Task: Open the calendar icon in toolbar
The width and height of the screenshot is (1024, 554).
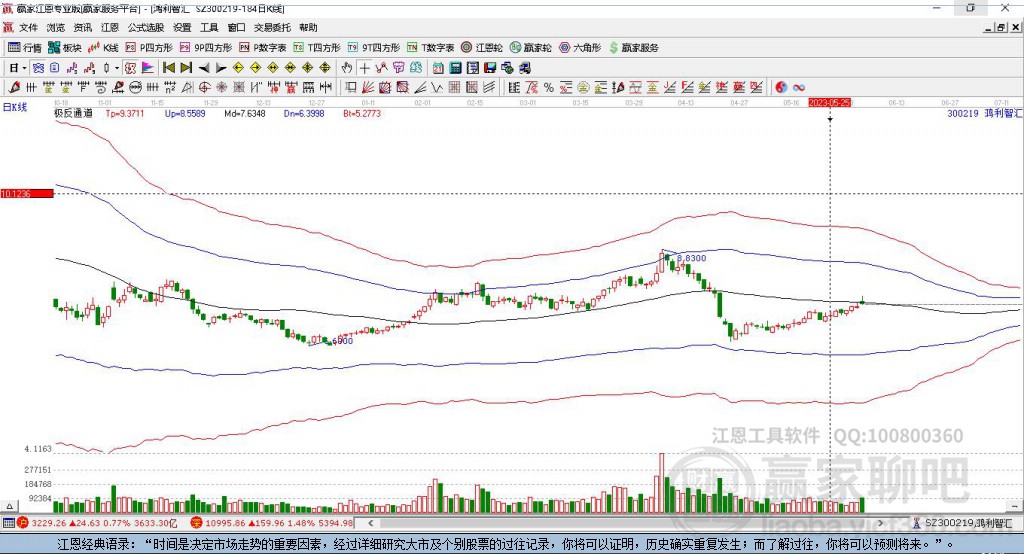Action: pos(438,68)
